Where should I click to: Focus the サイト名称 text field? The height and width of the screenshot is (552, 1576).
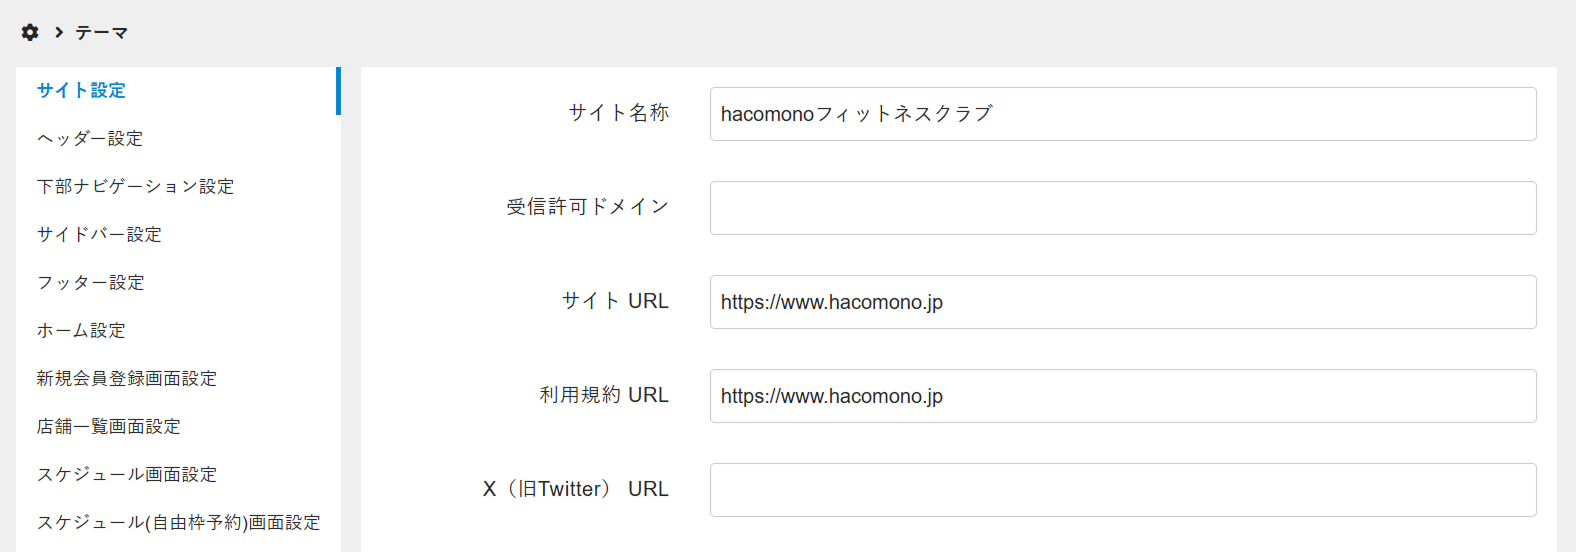click(1122, 114)
